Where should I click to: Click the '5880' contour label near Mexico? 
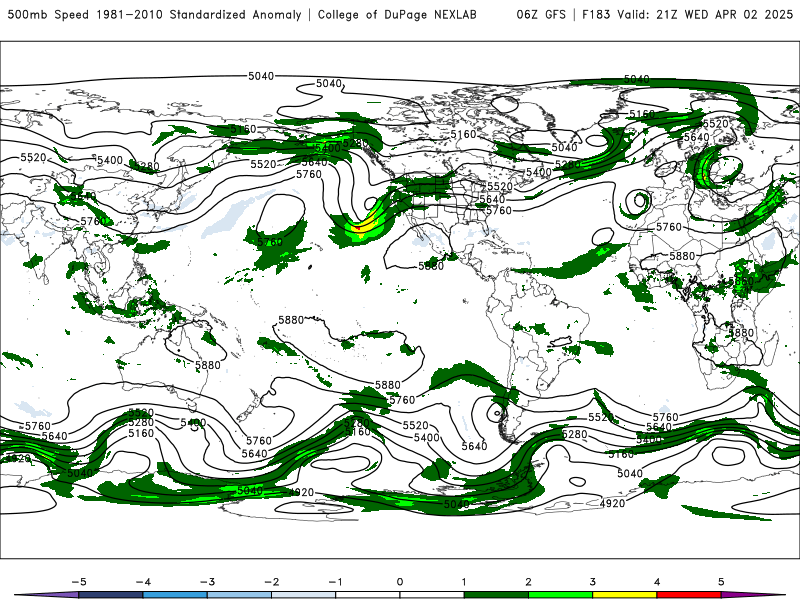431,266
